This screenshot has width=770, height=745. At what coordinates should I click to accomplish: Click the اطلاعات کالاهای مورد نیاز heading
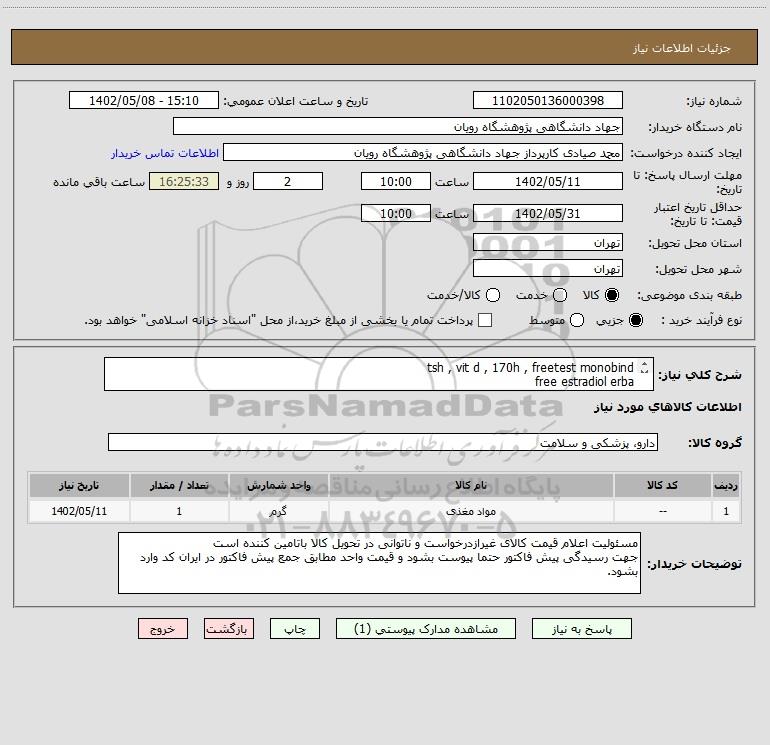pos(667,407)
